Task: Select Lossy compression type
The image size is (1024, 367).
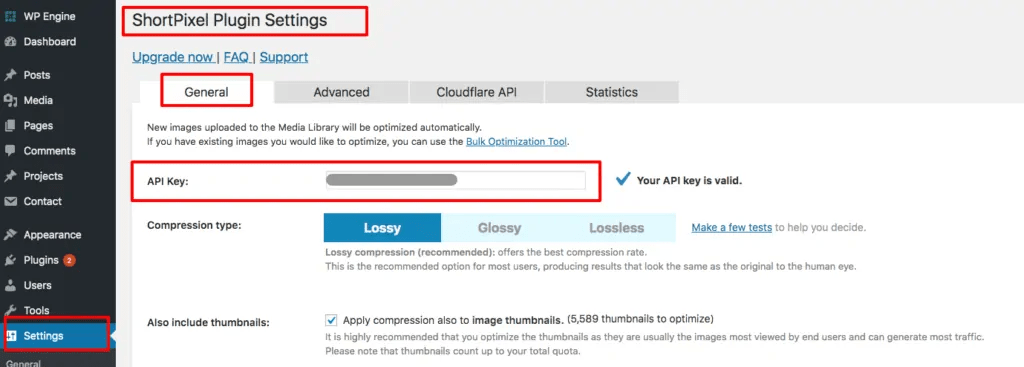Action: [x=382, y=228]
